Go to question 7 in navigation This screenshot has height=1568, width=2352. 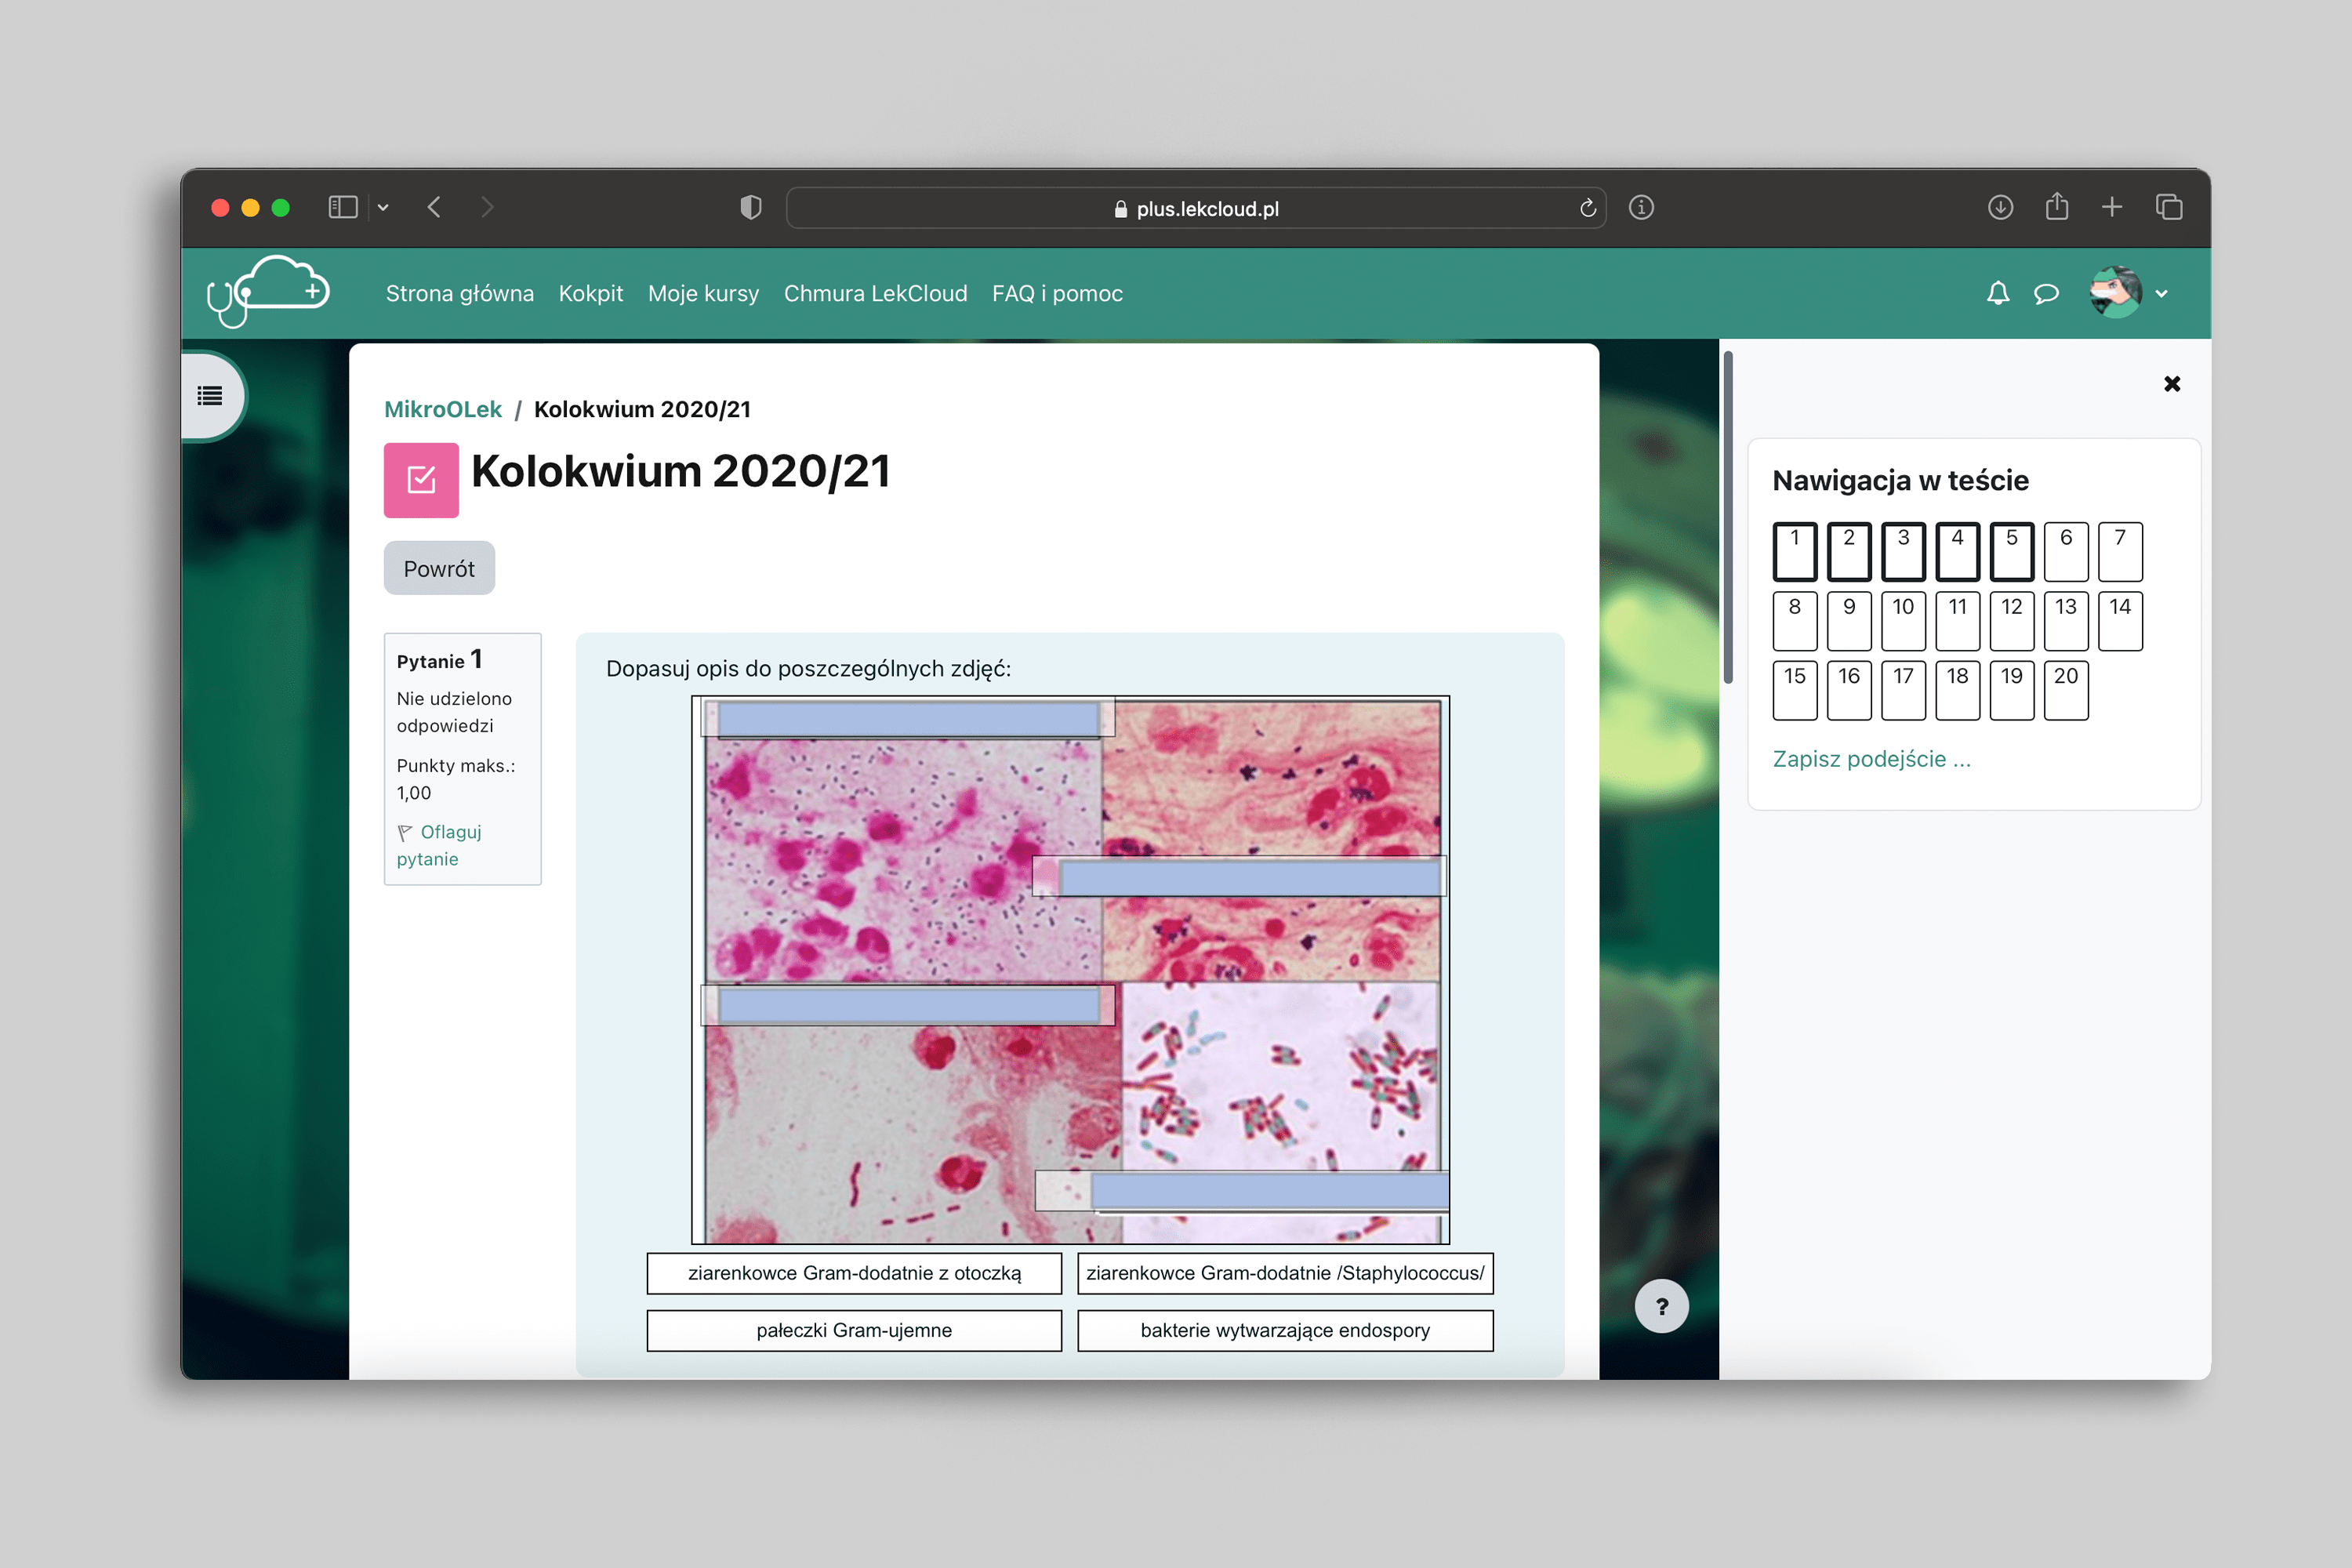pyautogui.click(x=2120, y=551)
